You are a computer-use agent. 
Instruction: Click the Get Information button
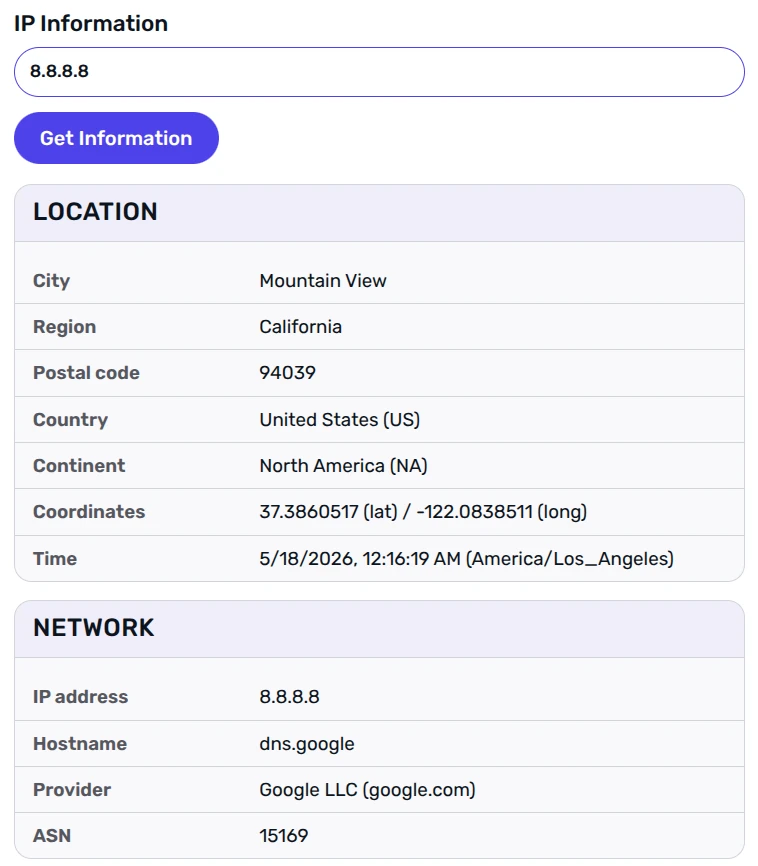116,138
